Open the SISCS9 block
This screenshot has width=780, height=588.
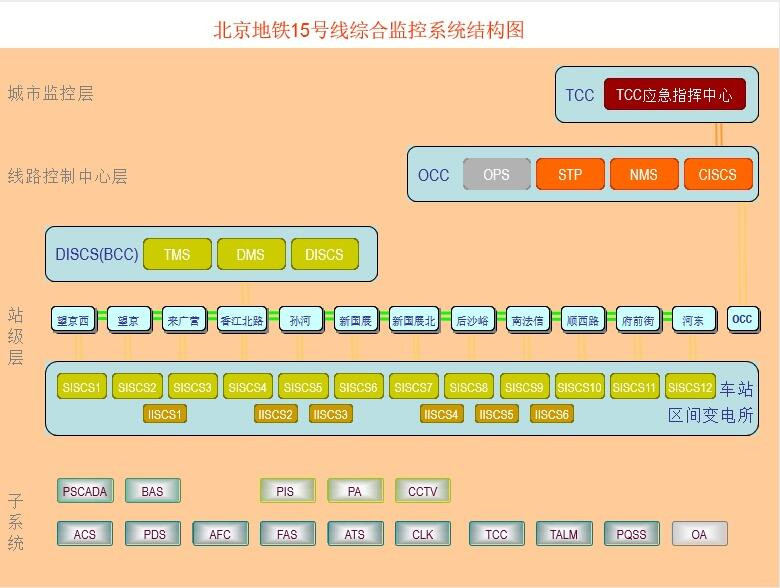524,387
